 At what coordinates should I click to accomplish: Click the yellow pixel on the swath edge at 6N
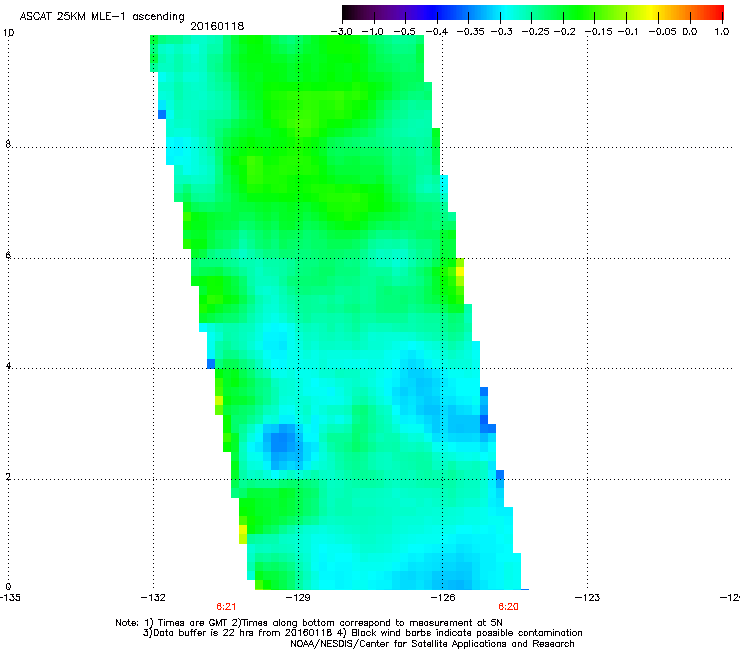460,271
